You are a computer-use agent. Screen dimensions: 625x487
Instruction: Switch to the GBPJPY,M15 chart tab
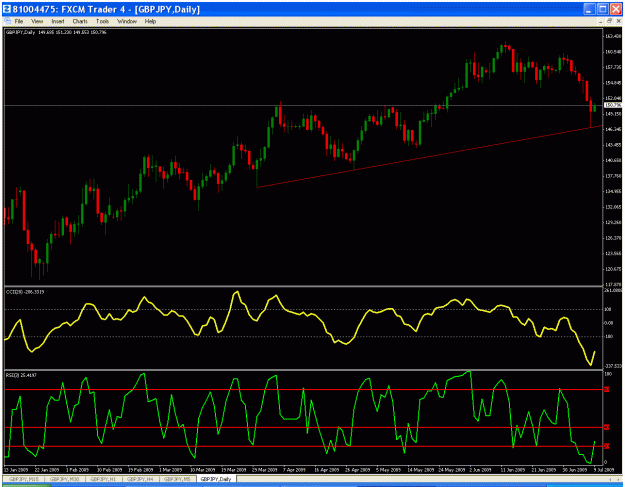pyautogui.click(x=24, y=479)
